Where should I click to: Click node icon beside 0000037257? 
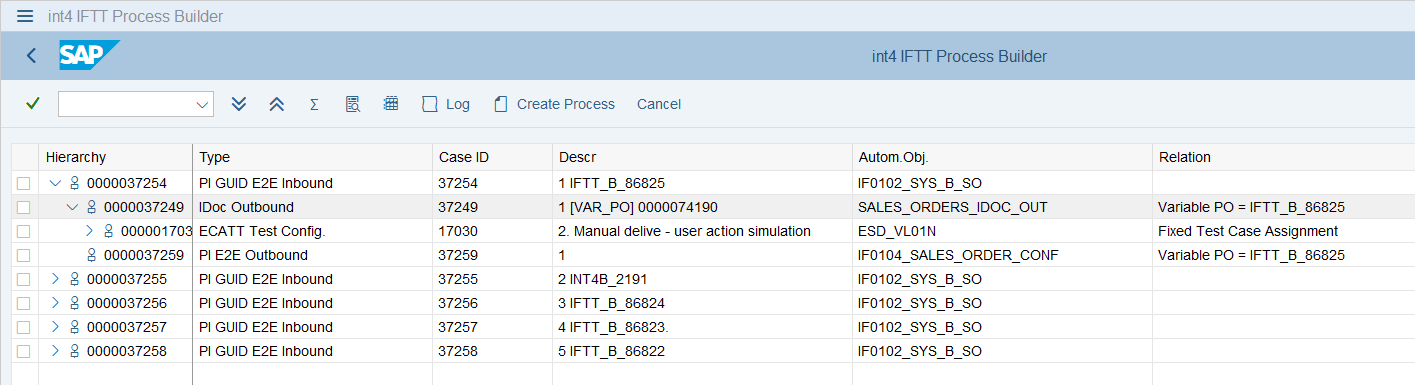(x=74, y=327)
